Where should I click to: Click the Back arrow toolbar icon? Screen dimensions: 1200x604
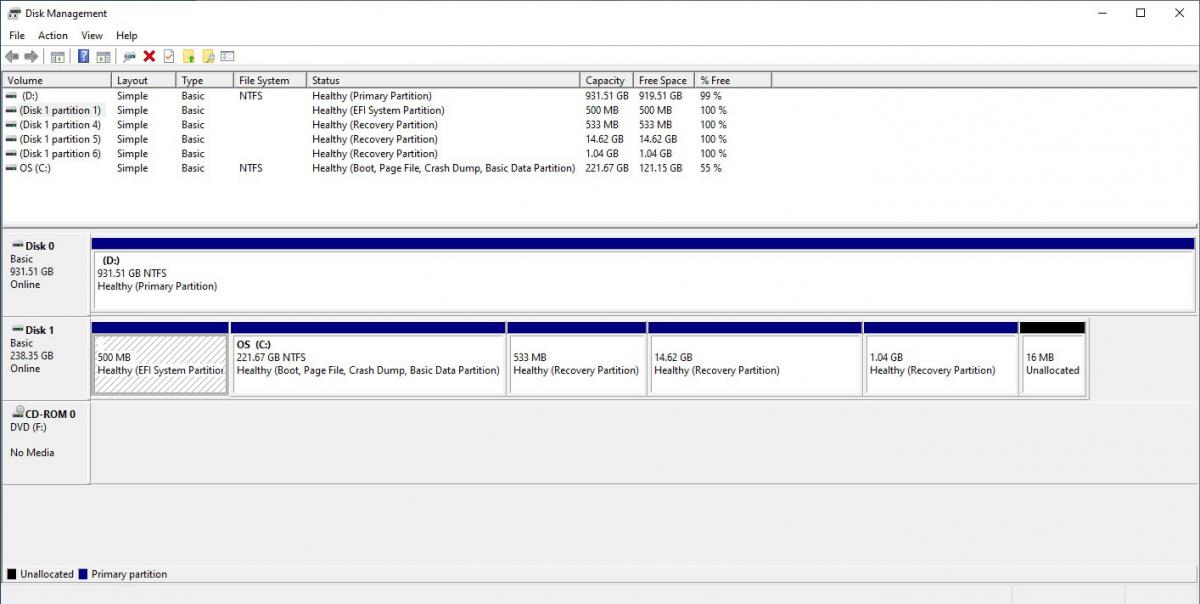tap(12, 57)
